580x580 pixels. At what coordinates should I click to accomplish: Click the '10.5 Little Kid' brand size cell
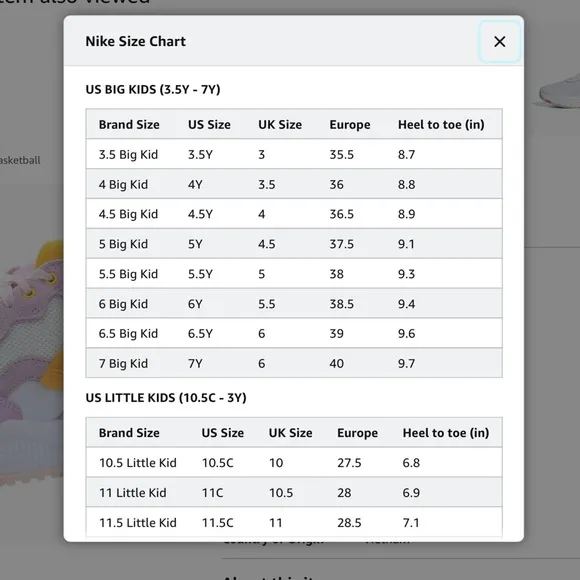tap(138, 462)
